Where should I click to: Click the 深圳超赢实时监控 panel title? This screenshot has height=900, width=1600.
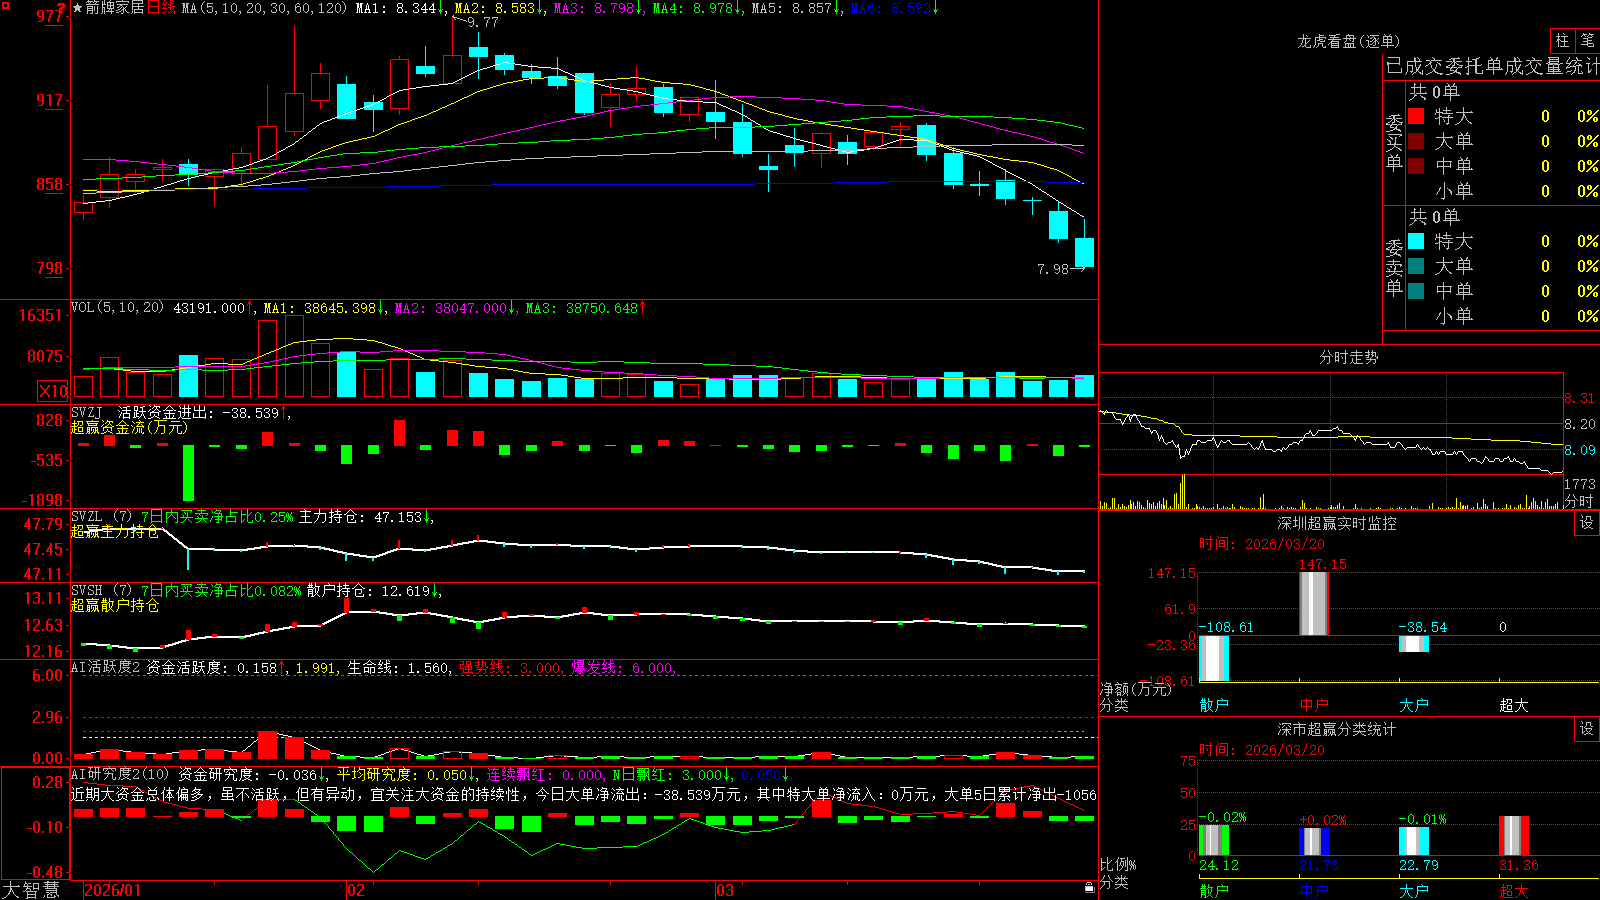pyautogui.click(x=1337, y=523)
